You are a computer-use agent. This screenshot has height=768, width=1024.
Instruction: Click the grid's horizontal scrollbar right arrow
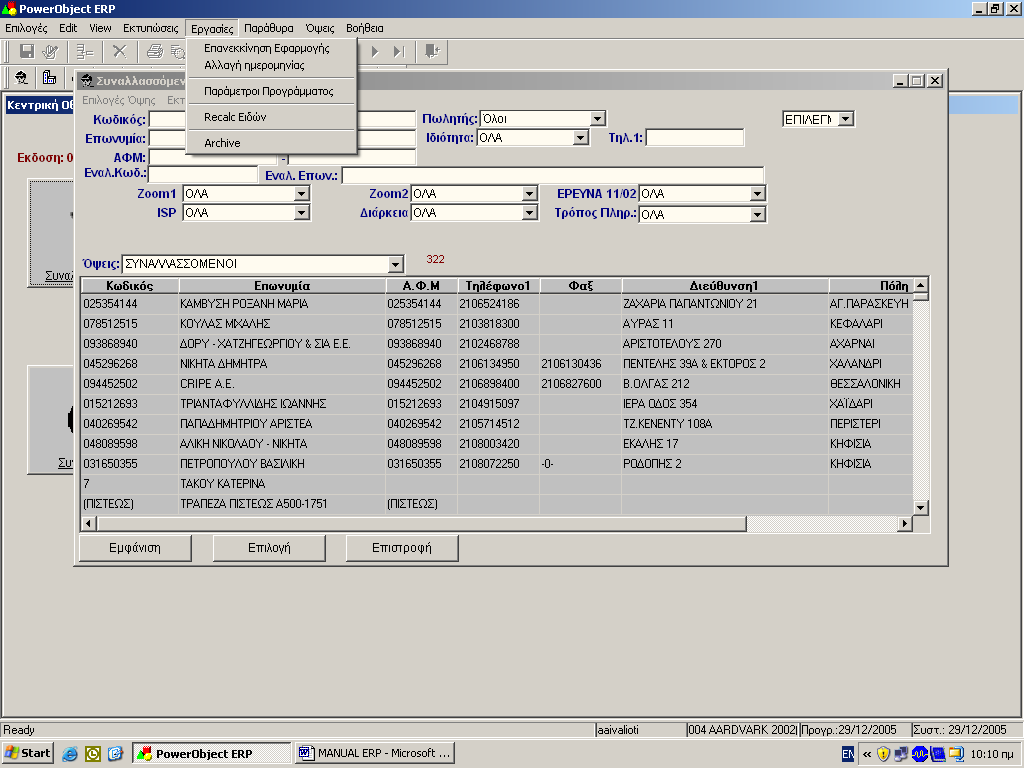pos(906,524)
